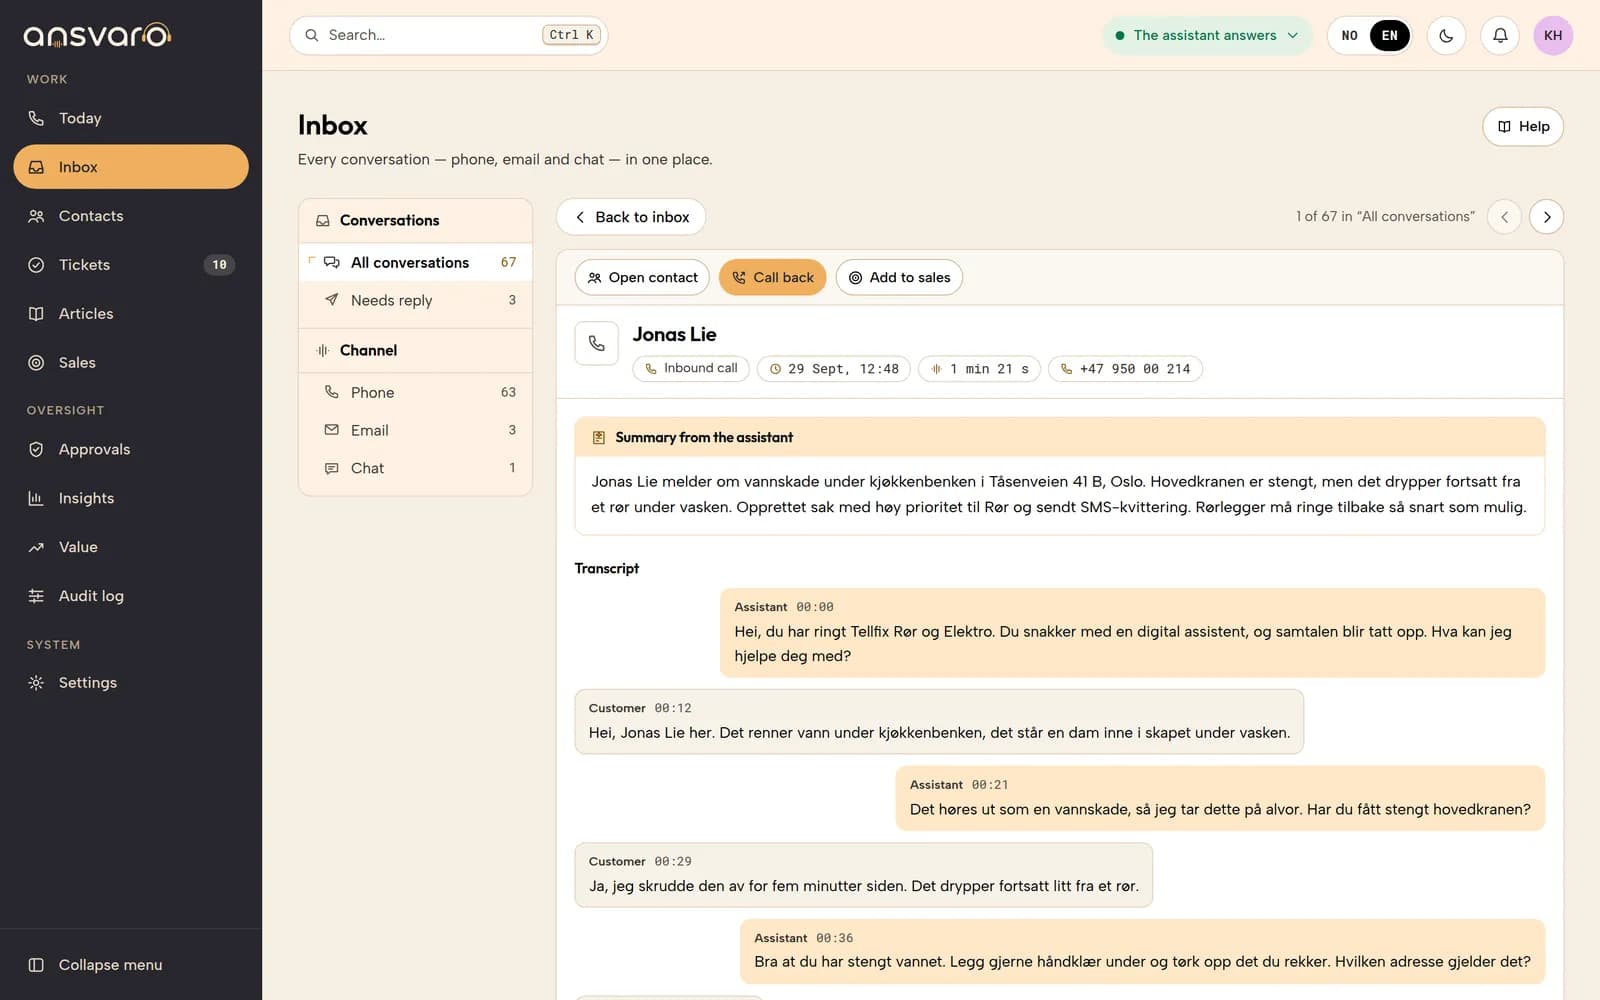Toggle dark mode moon icon
Image resolution: width=1600 pixels, height=1000 pixels.
click(x=1446, y=35)
